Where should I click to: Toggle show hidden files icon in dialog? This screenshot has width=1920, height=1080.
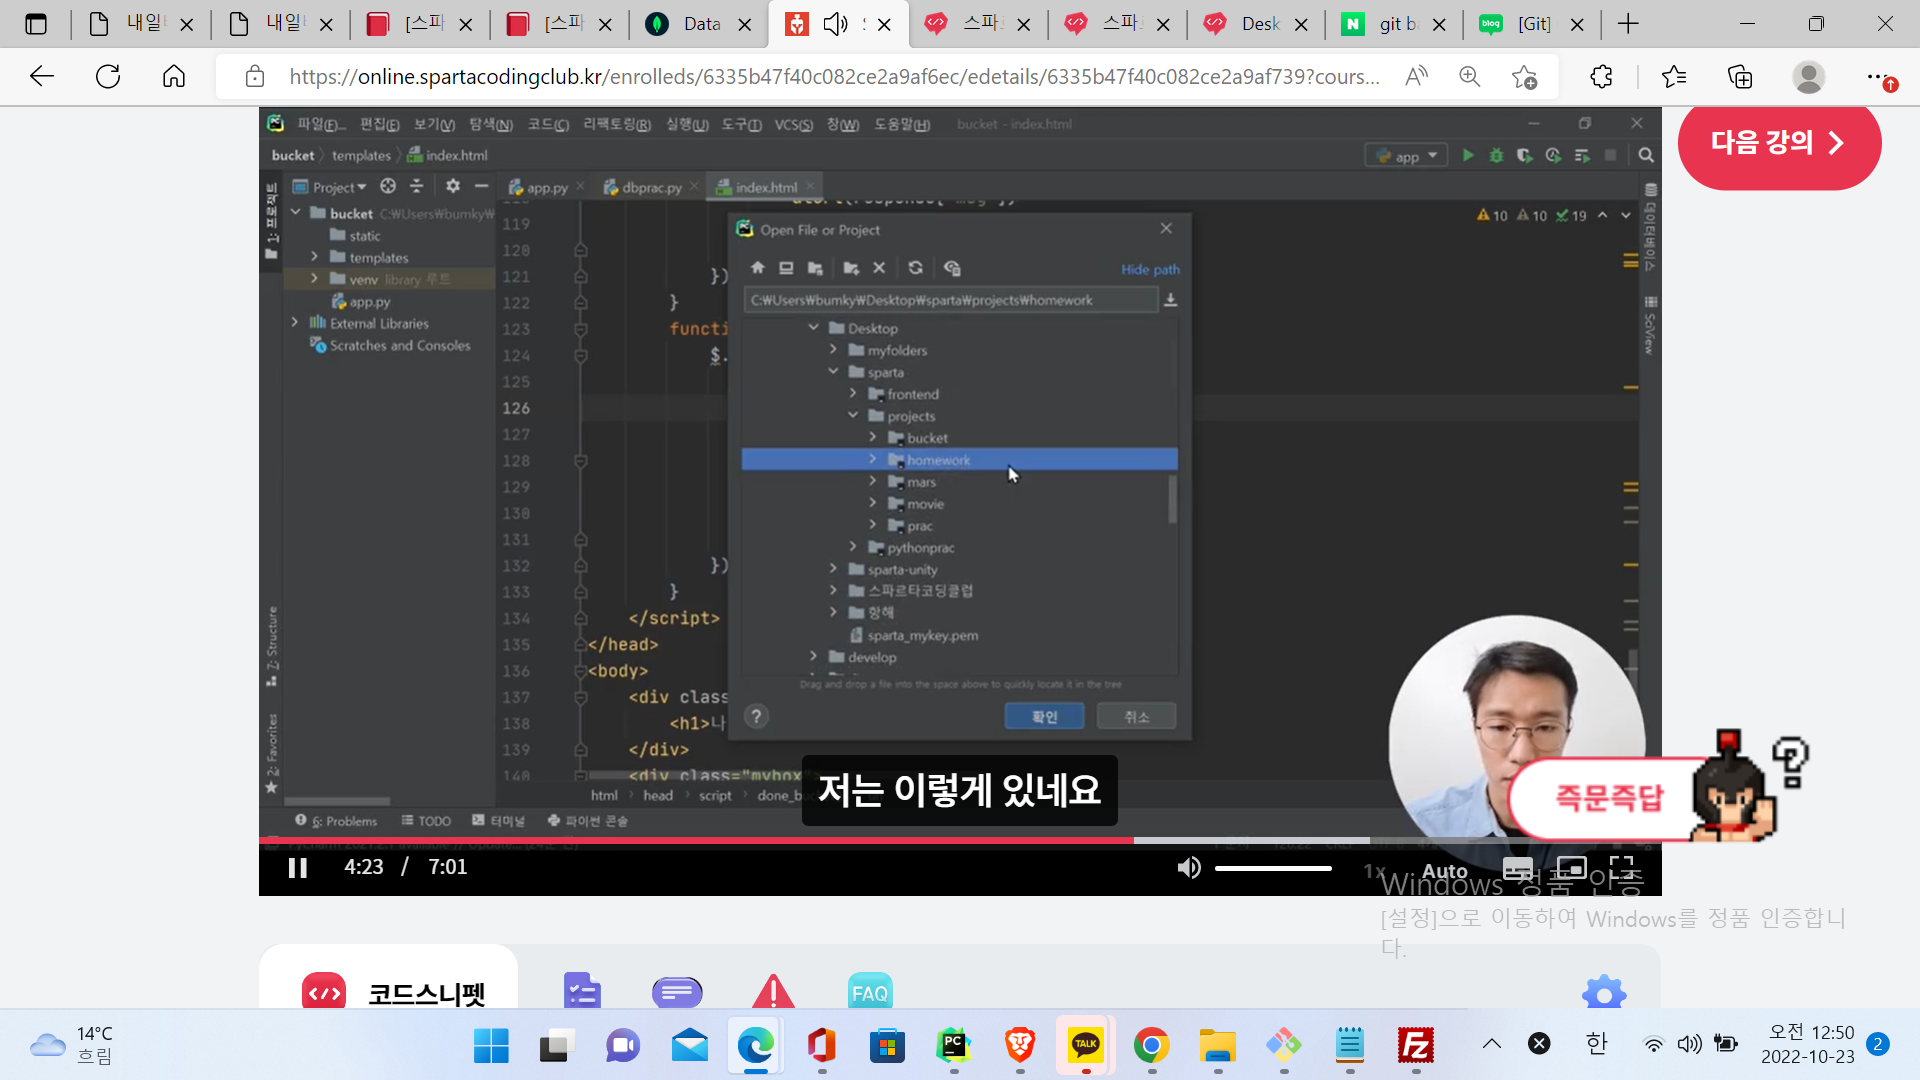952,268
